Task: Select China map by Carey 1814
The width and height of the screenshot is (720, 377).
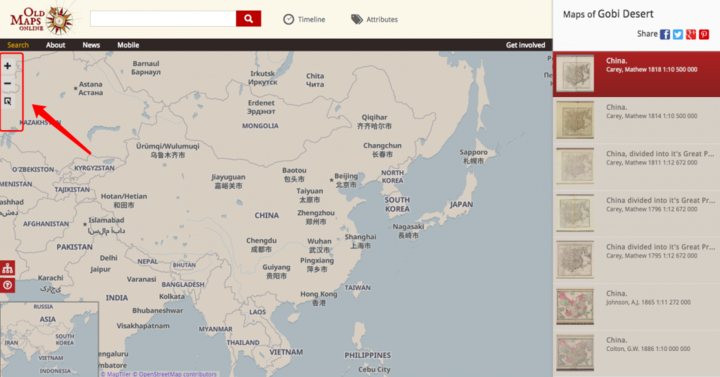Action: pyautogui.click(x=636, y=120)
